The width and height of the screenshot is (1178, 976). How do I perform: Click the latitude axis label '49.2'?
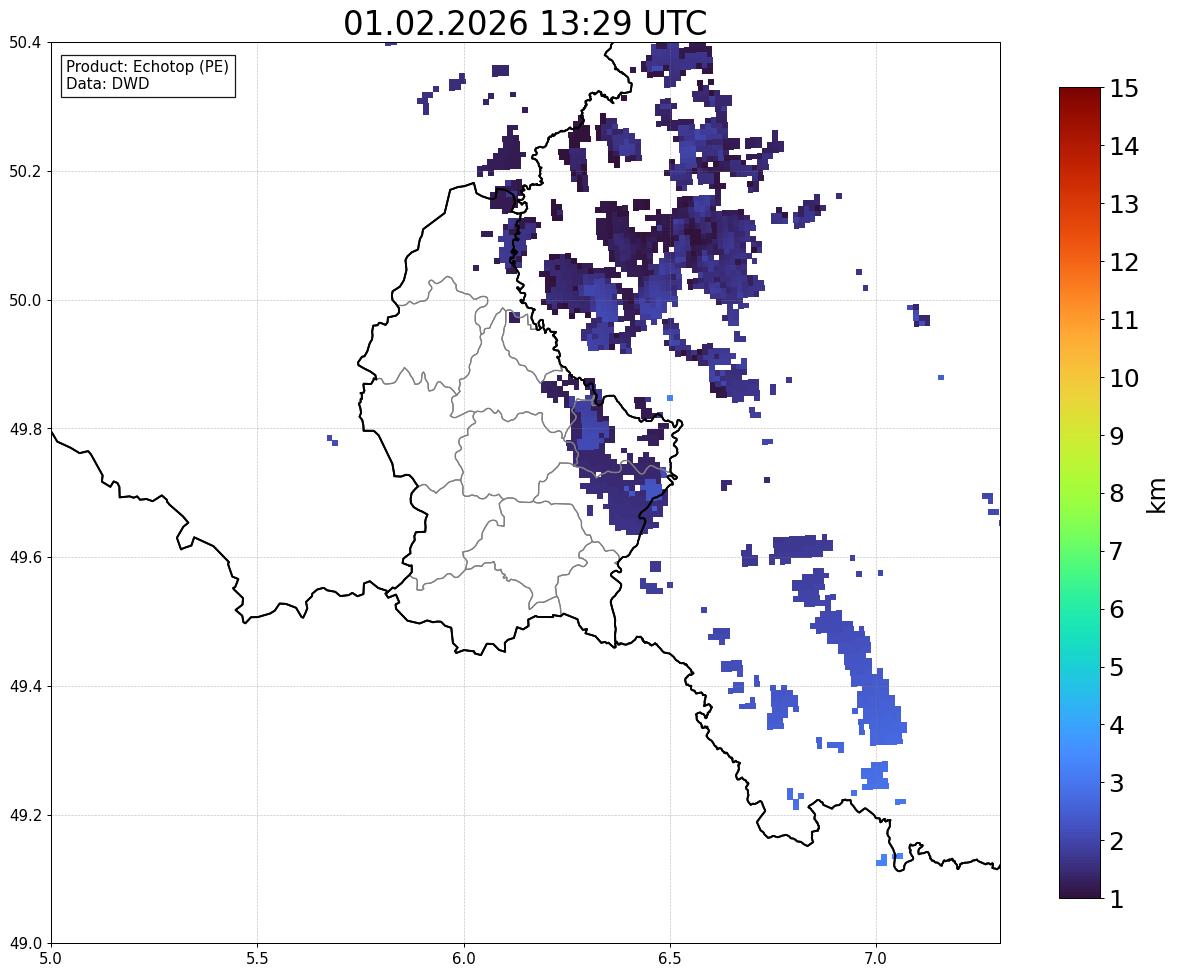tap(25, 815)
